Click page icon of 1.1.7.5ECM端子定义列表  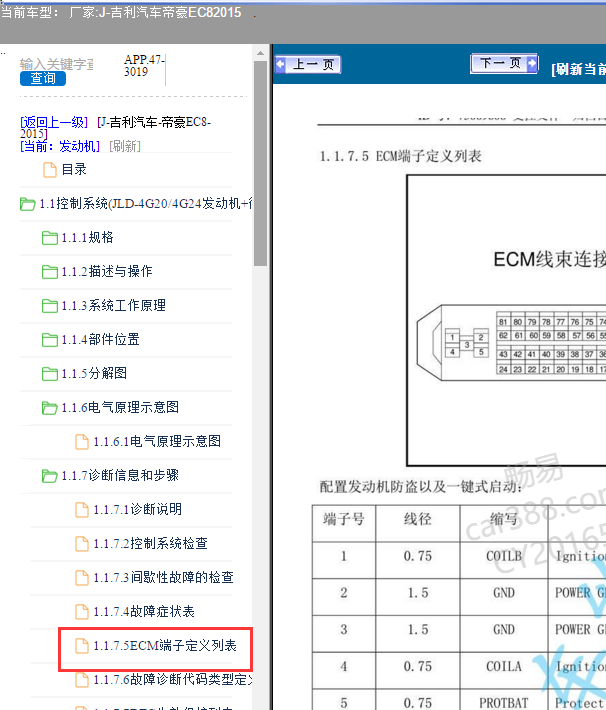pos(82,646)
